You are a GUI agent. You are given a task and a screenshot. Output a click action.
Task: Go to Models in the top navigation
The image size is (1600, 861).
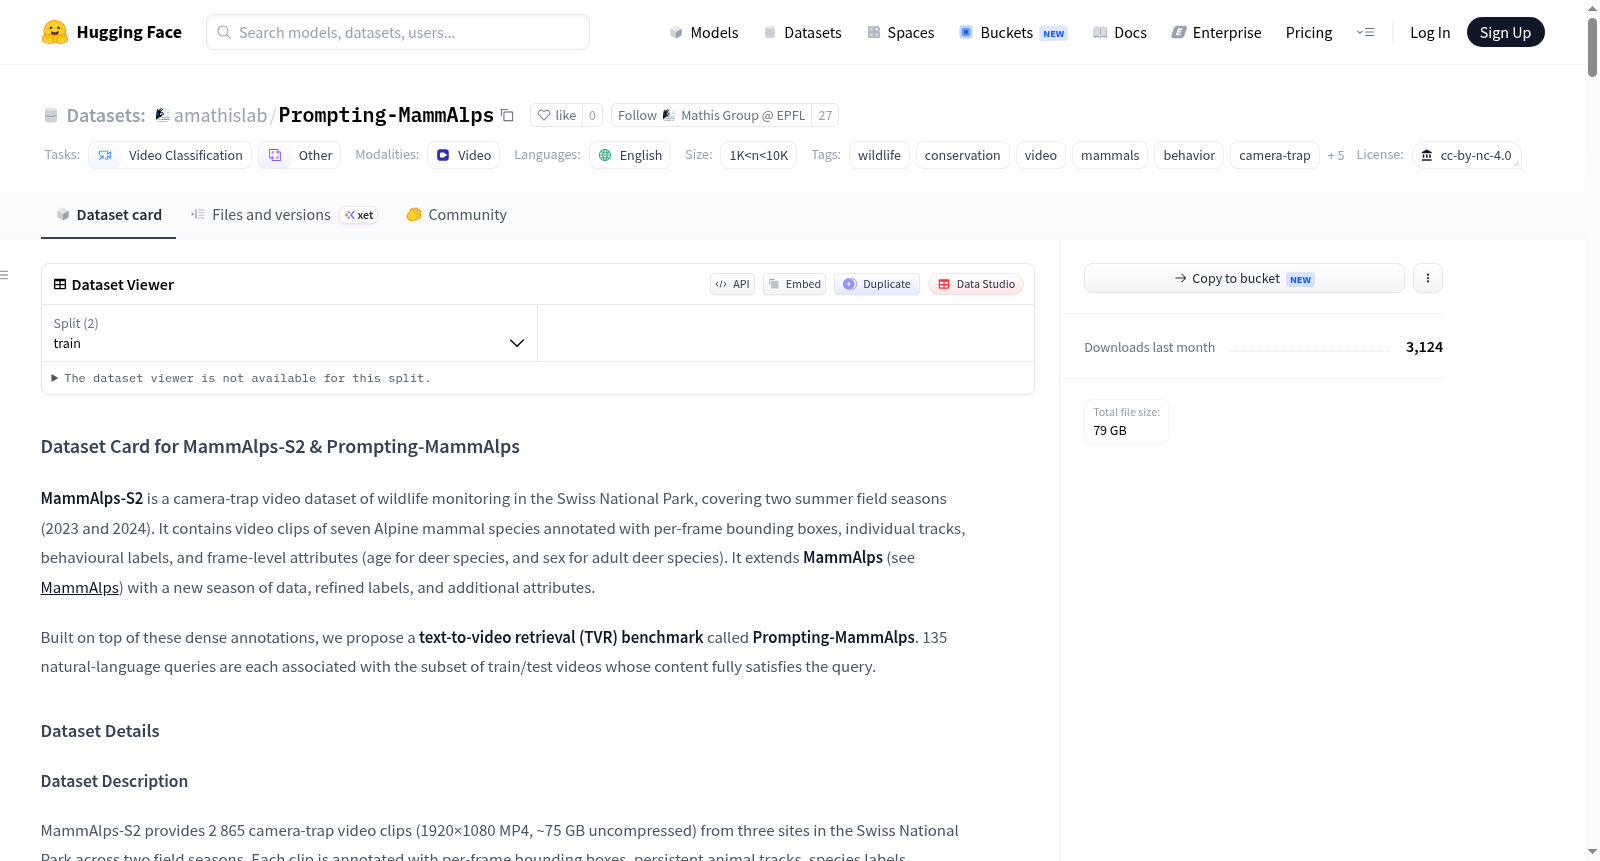tap(704, 32)
